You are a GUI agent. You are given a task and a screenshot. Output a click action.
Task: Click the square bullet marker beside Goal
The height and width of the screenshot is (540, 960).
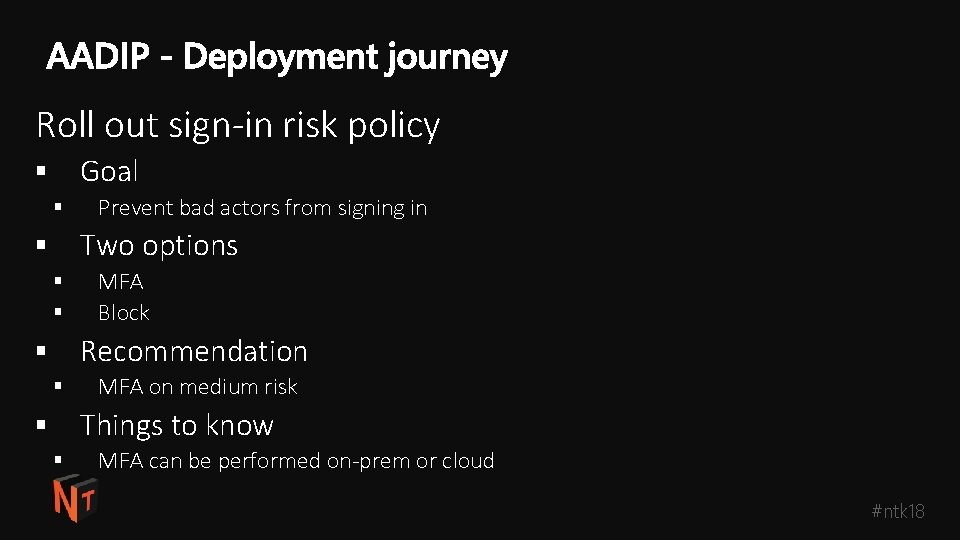point(41,171)
